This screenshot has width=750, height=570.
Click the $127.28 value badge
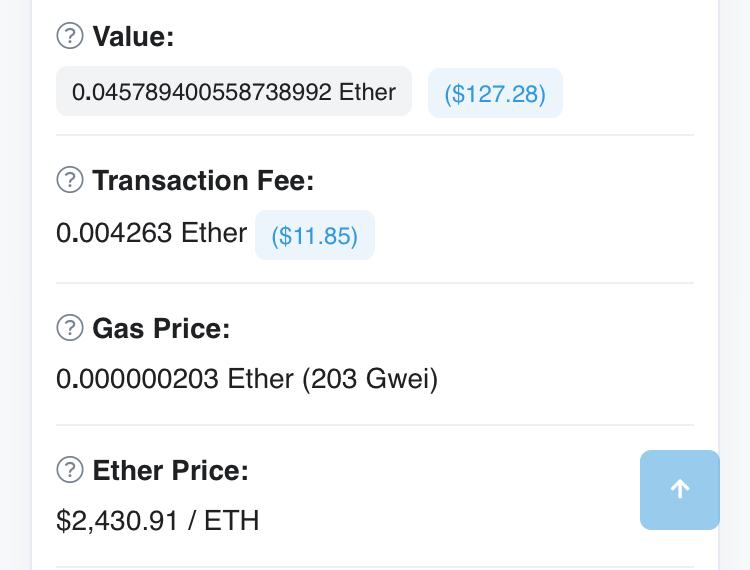(x=495, y=93)
